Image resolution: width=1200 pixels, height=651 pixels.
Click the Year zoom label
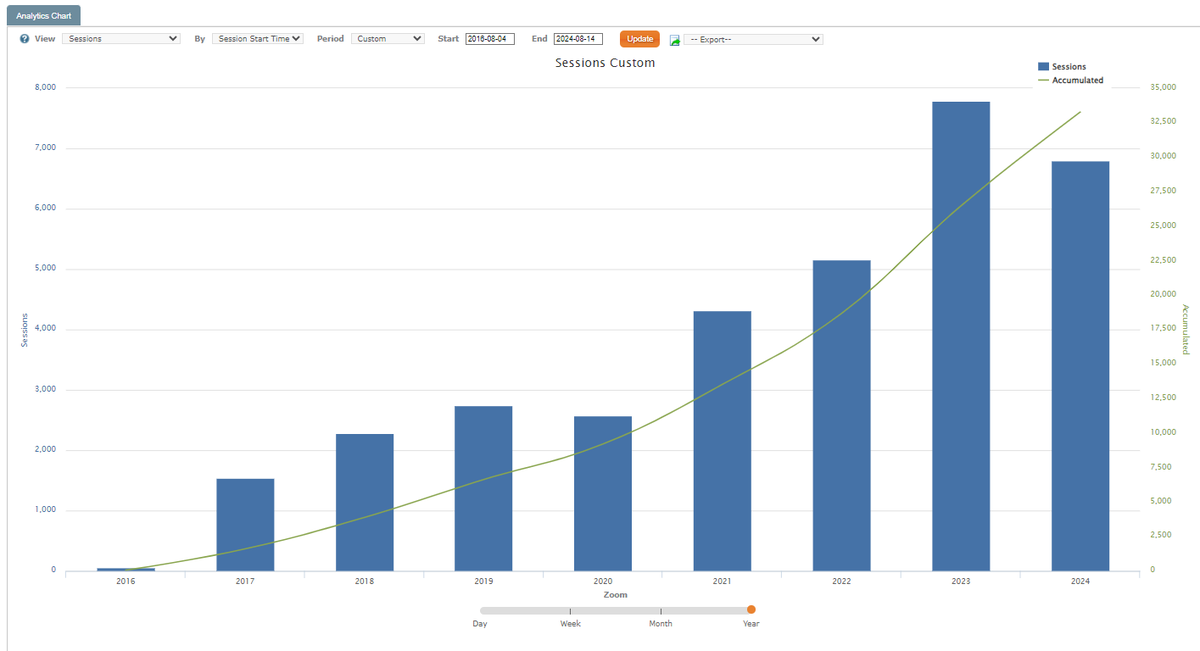(x=751, y=623)
